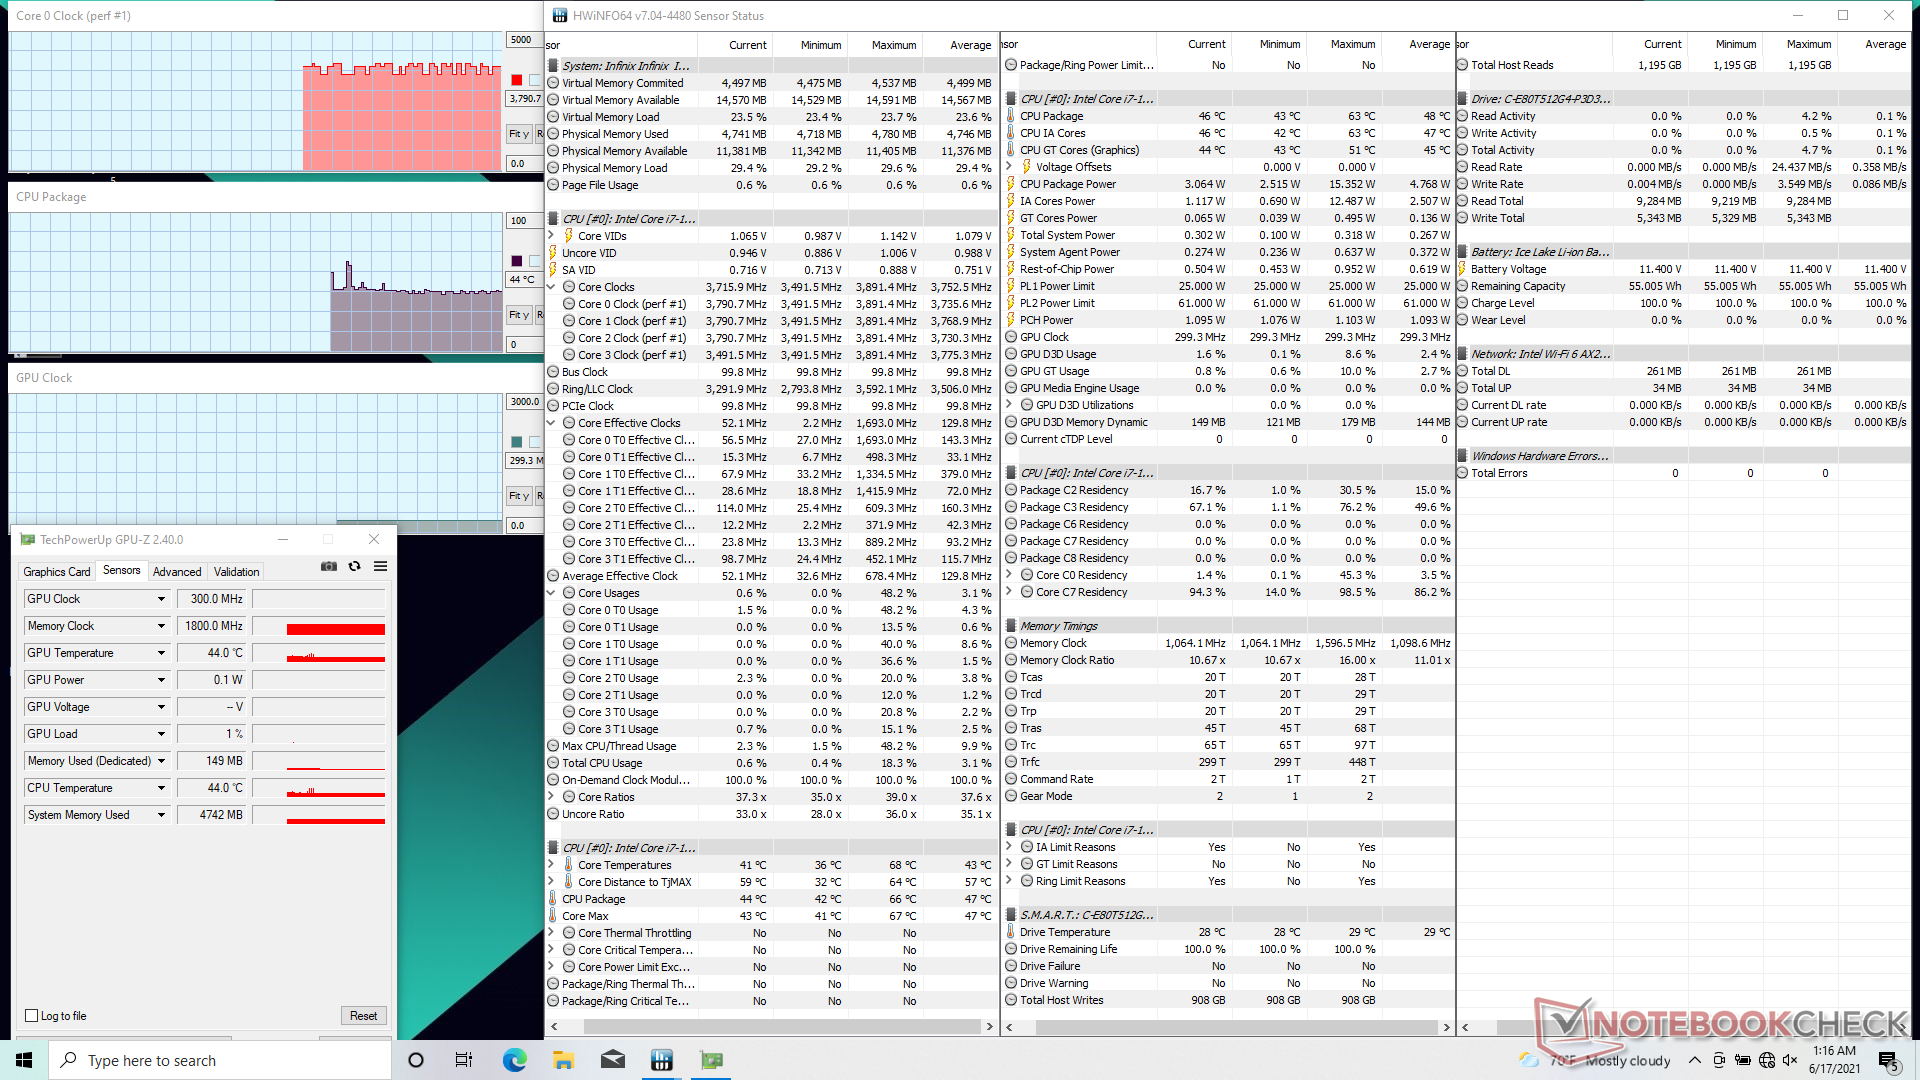Screen dimensions: 1920x1080
Task: Click the thermometer icon beside Core Temperatures
Action: (569, 865)
